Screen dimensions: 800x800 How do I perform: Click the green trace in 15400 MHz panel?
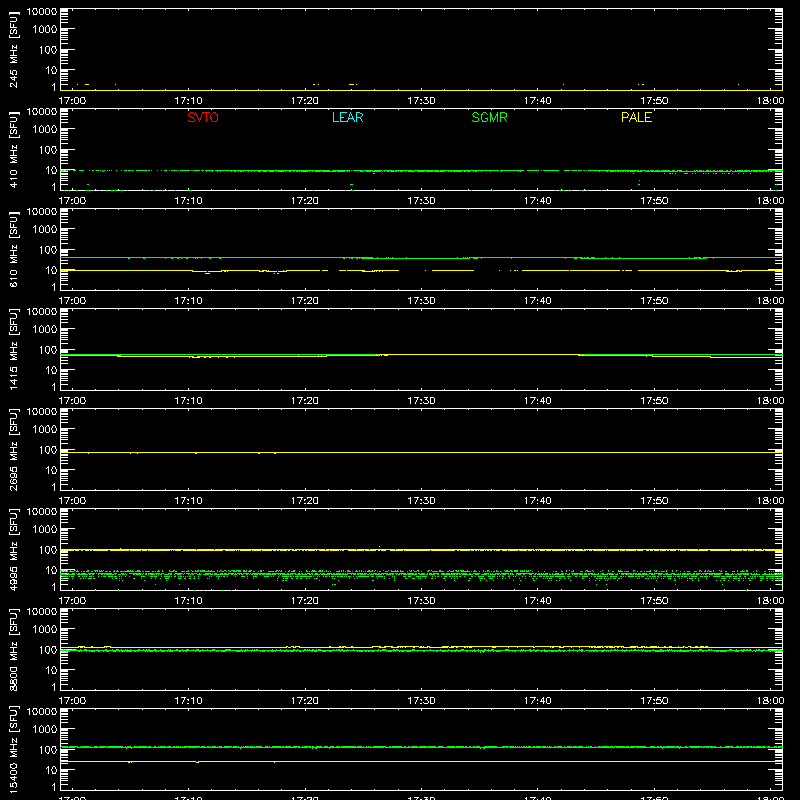pos(421,747)
